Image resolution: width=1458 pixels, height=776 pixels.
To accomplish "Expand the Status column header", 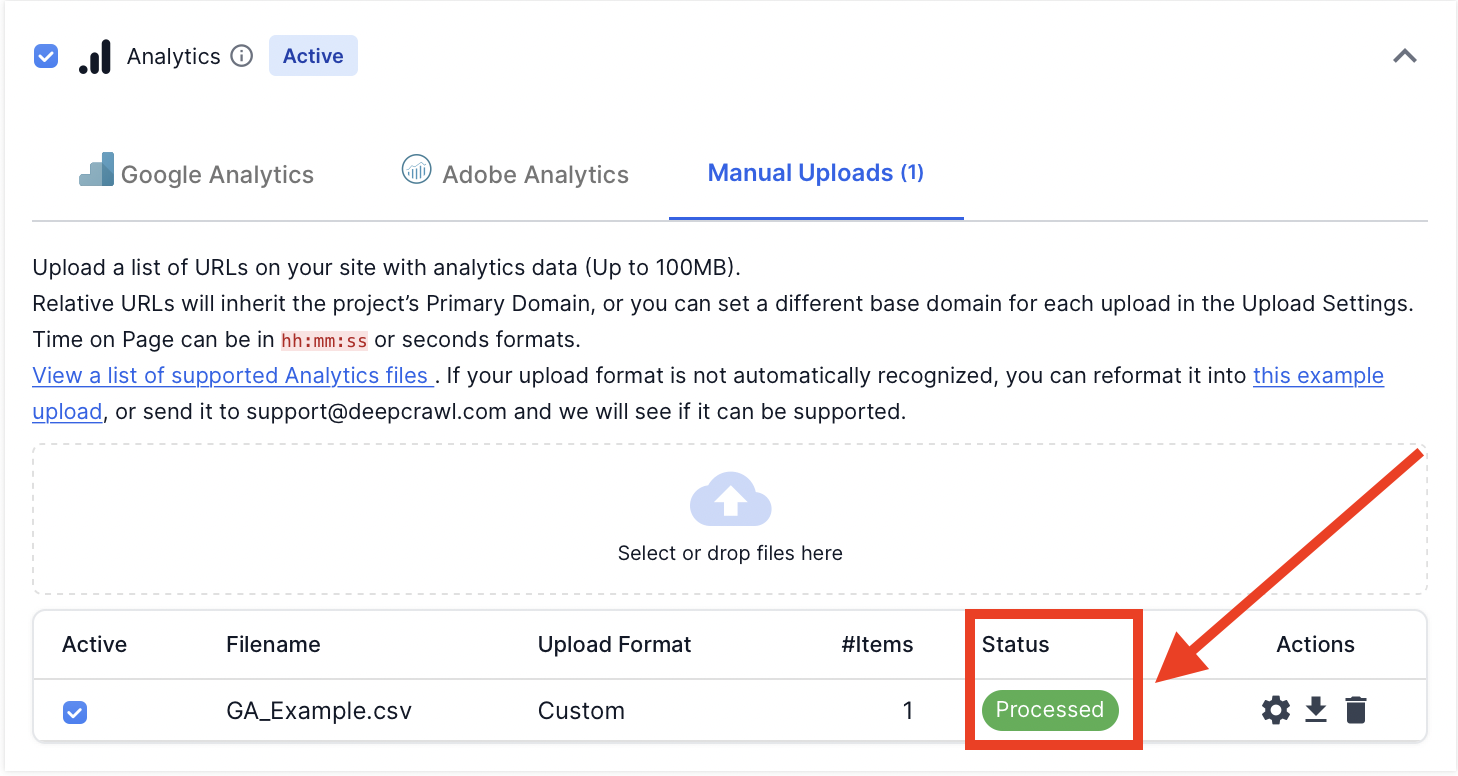I will pyautogui.click(x=1015, y=645).
